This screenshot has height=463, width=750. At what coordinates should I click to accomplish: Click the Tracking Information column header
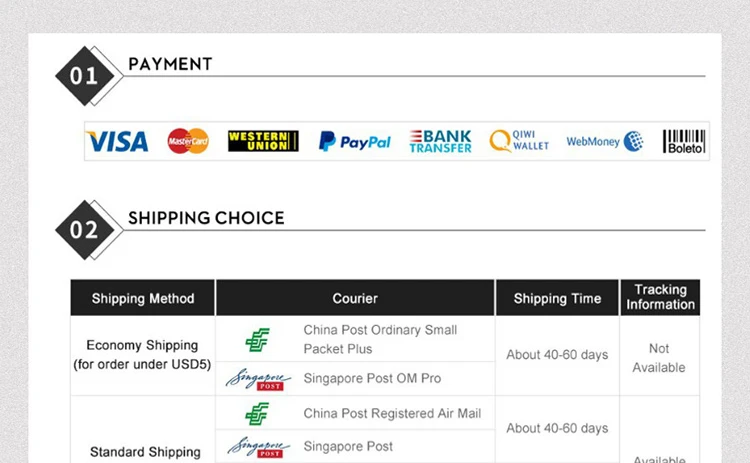[x=660, y=297]
